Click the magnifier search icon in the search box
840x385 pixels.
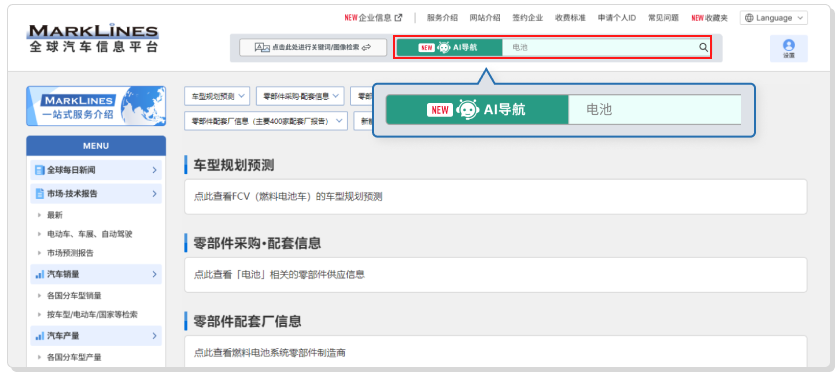point(703,47)
